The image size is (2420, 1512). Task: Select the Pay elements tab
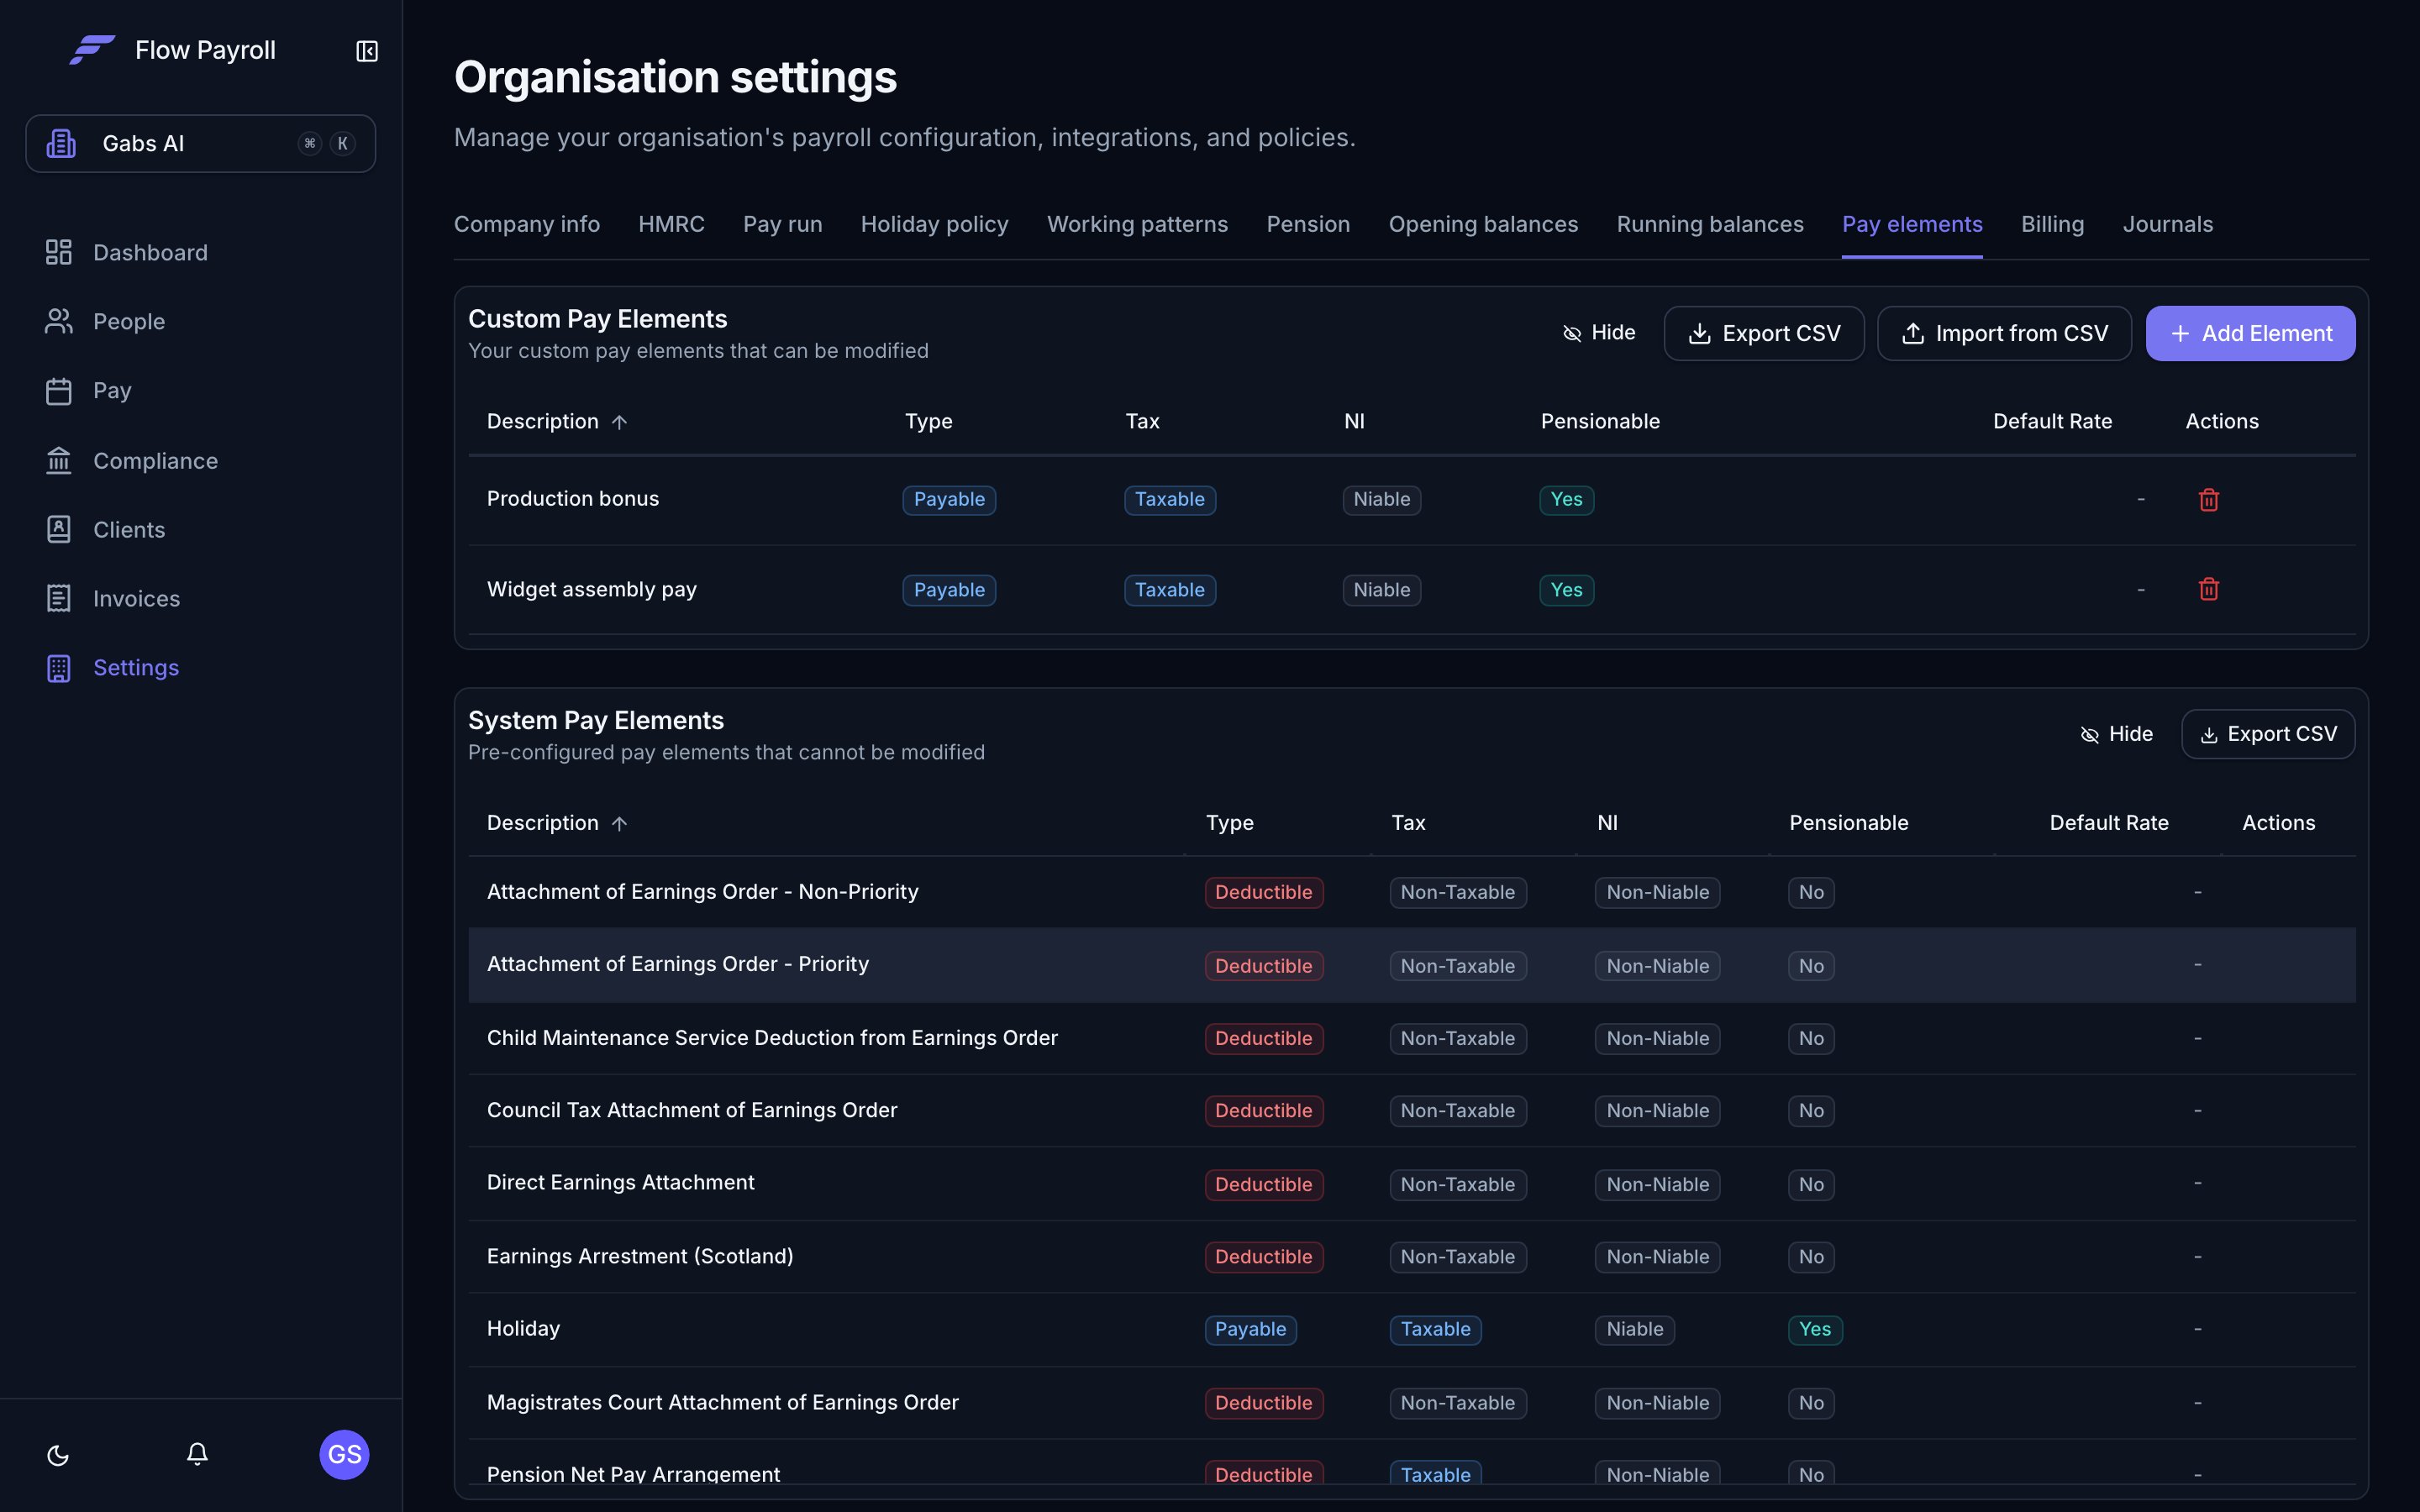(1912, 224)
